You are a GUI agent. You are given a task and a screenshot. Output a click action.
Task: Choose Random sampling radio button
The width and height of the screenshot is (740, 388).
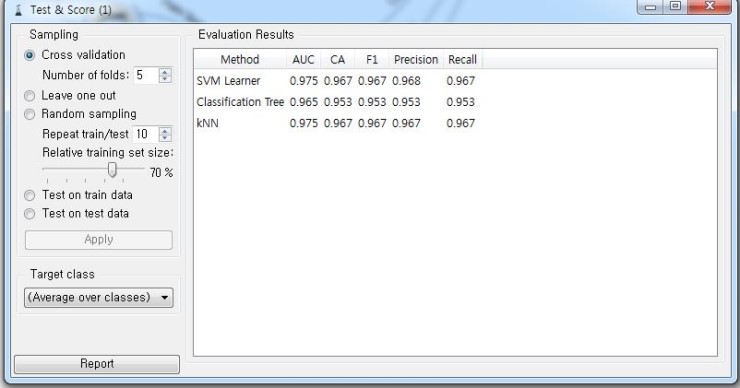[29, 114]
